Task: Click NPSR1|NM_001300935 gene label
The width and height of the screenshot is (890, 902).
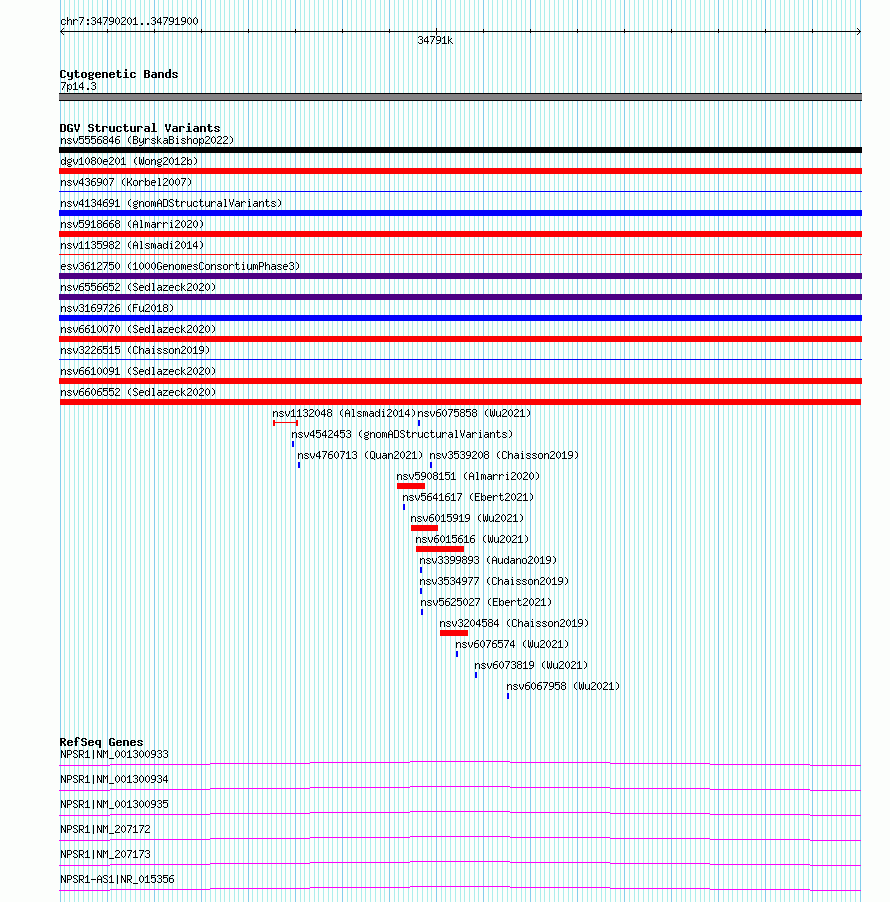Action: pyautogui.click(x=114, y=805)
